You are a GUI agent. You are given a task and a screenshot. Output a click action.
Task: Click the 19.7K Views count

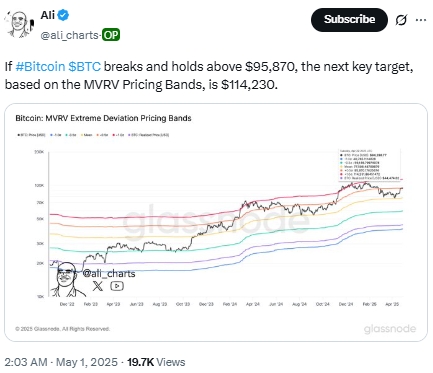pos(156,362)
